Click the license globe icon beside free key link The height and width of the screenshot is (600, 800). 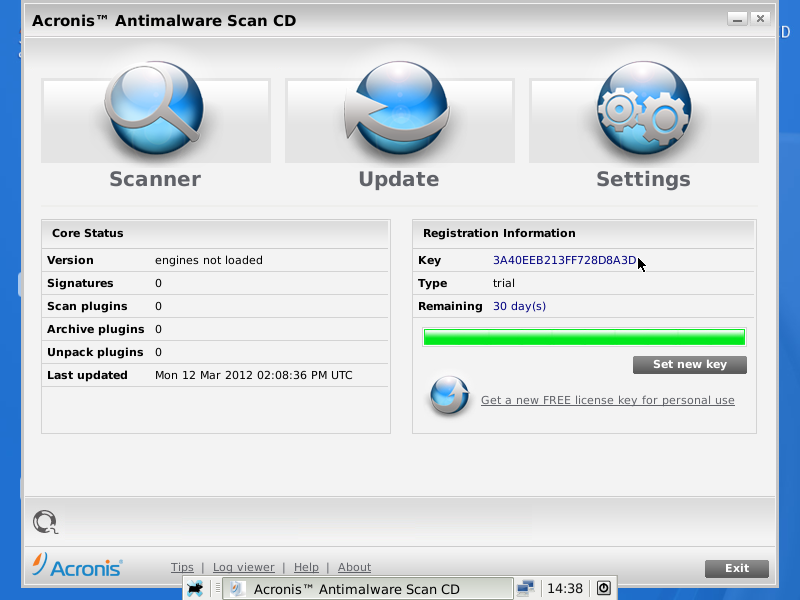click(449, 396)
